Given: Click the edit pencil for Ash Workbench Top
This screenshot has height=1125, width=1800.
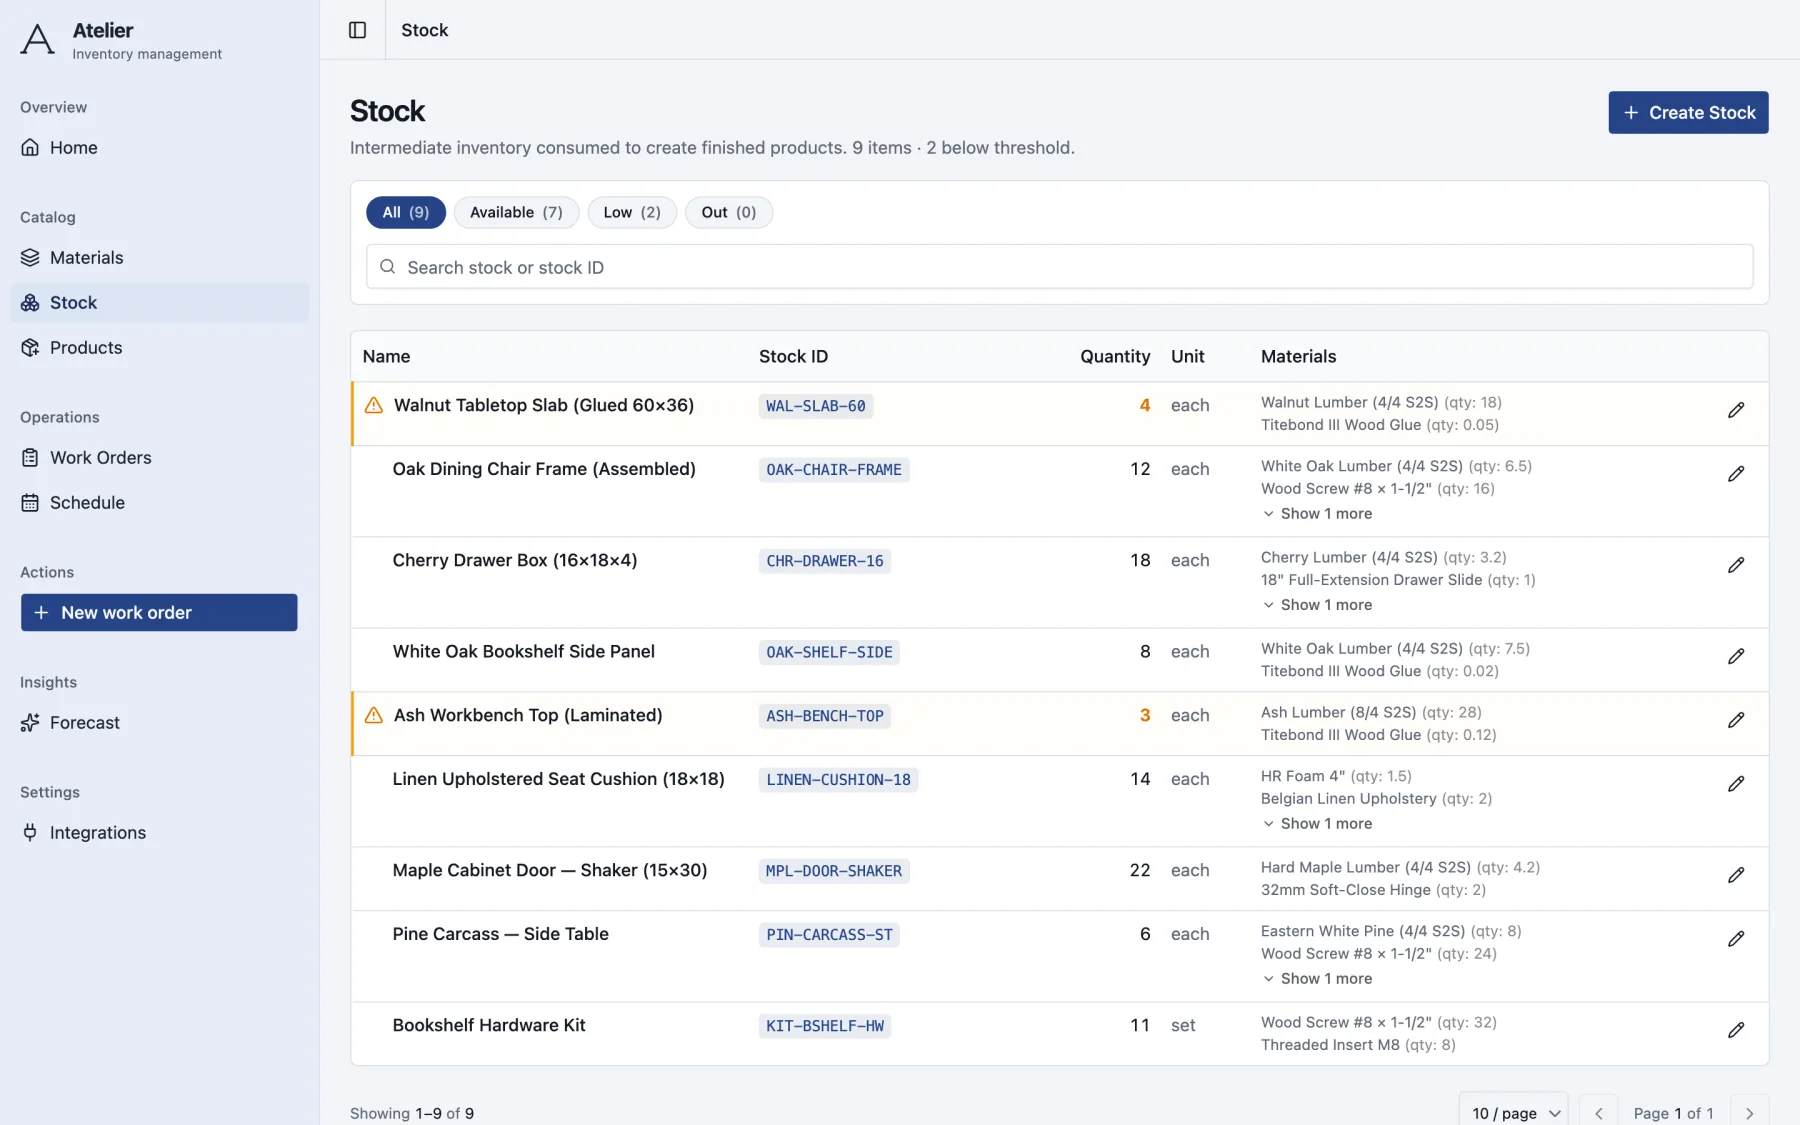Looking at the screenshot, I should (1736, 720).
